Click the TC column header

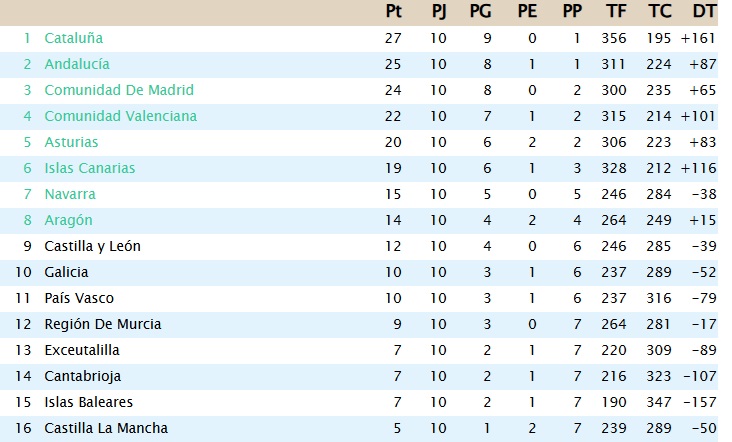coord(659,12)
